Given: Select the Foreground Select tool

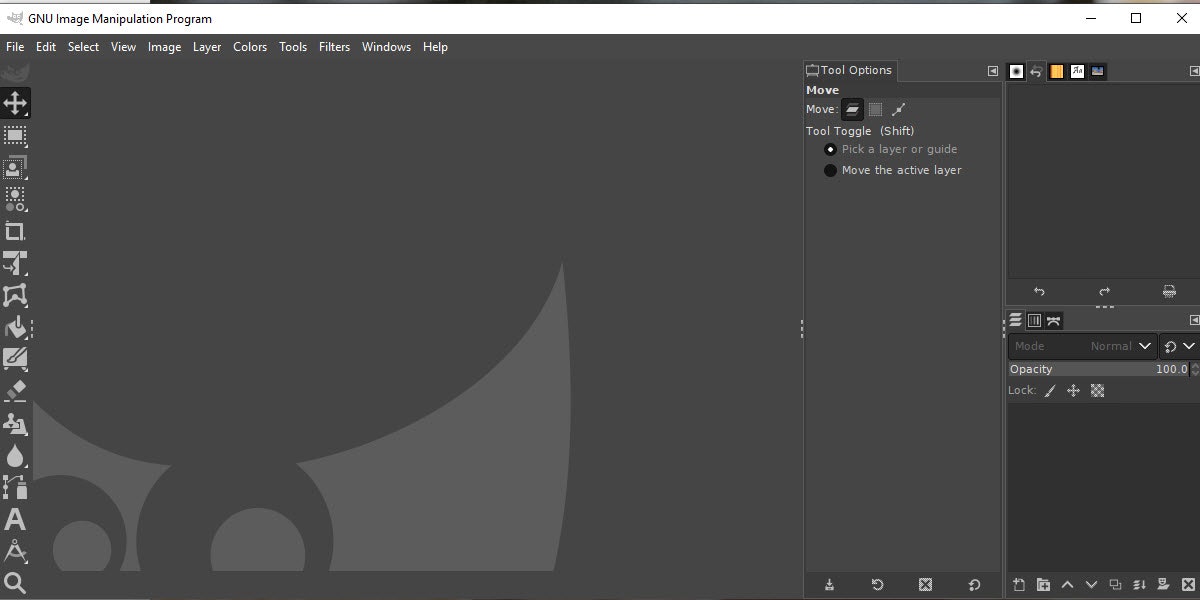Looking at the screenshot, I should [15, 167].
